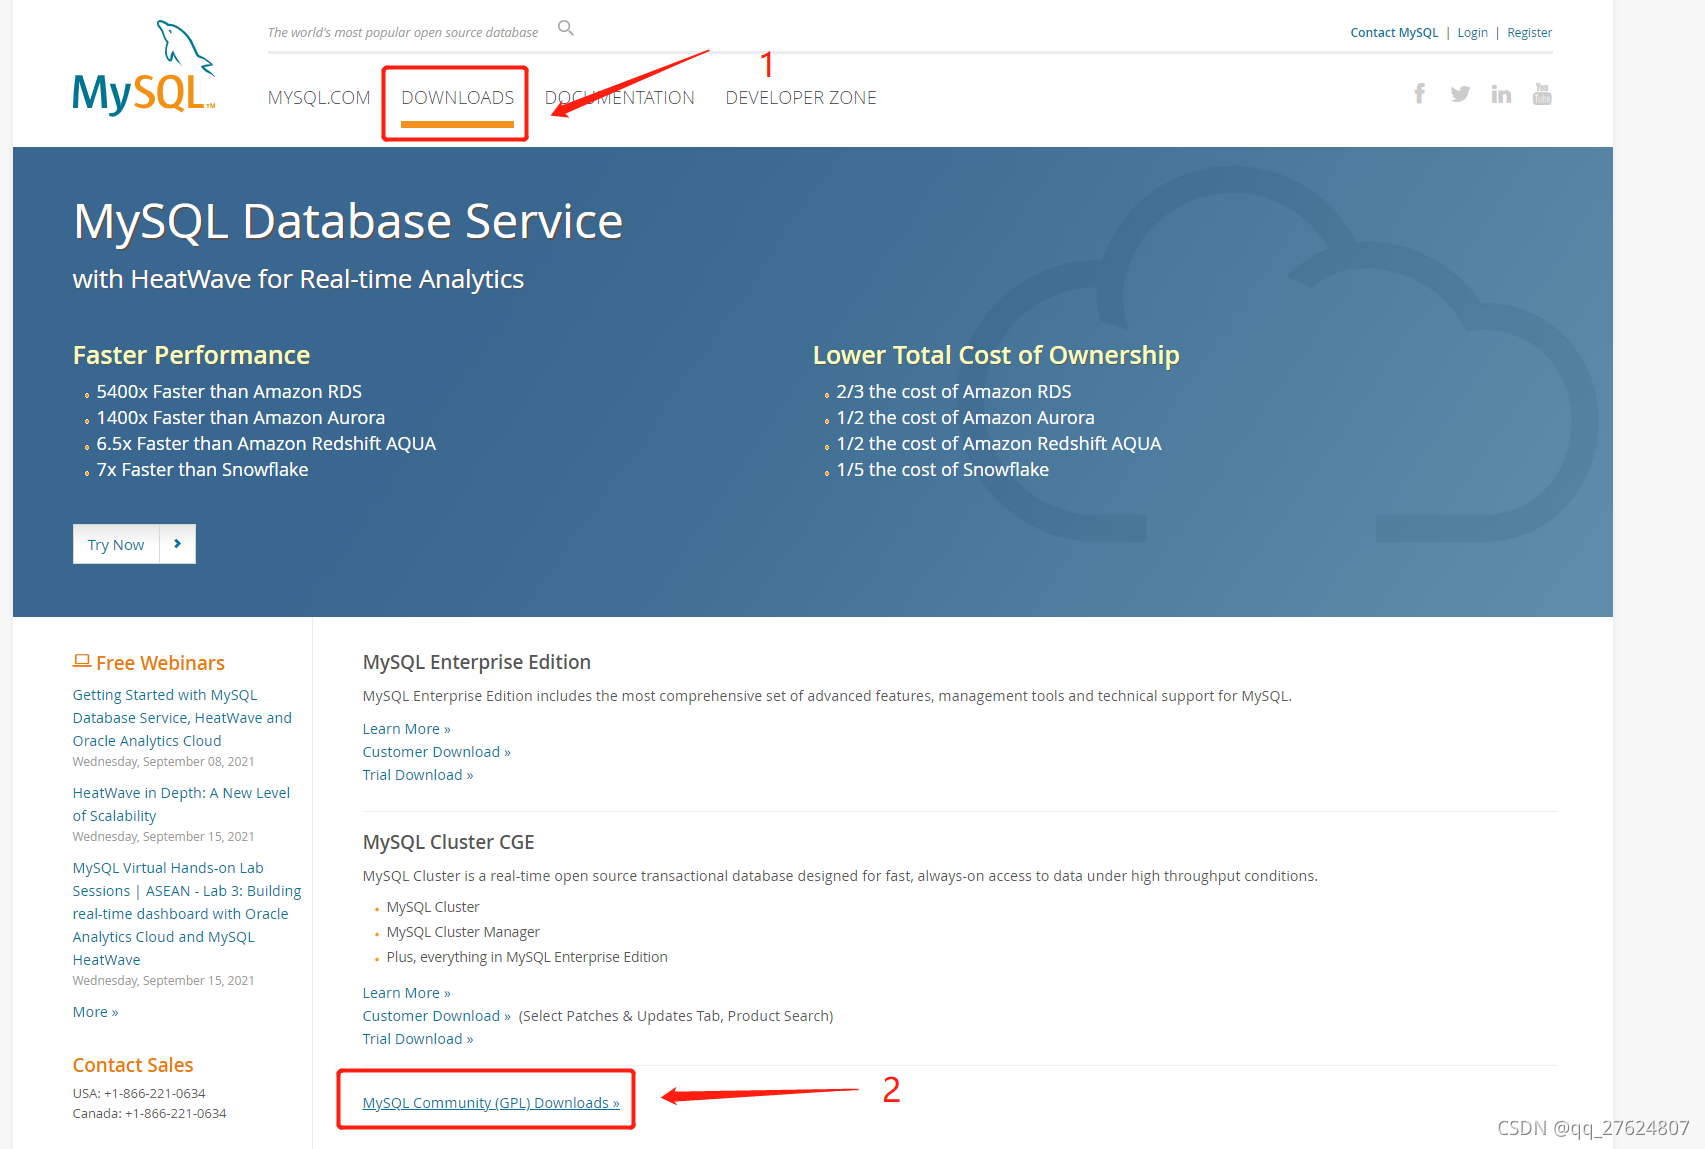Click the Register link

pos(1529,33)
